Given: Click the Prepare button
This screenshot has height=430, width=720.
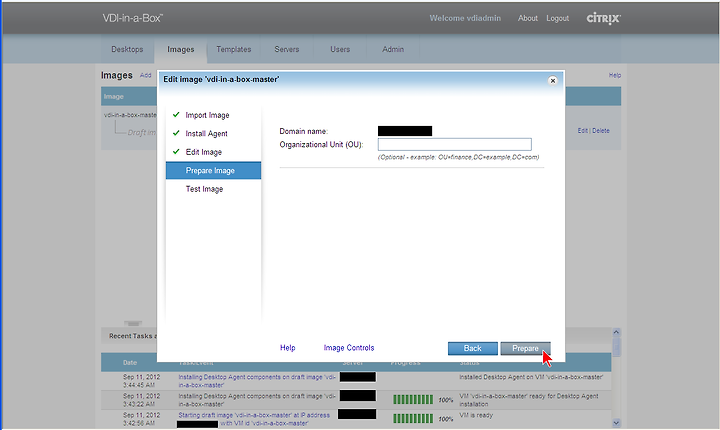Looking at the screenshot, I should [x=525, y=348].
